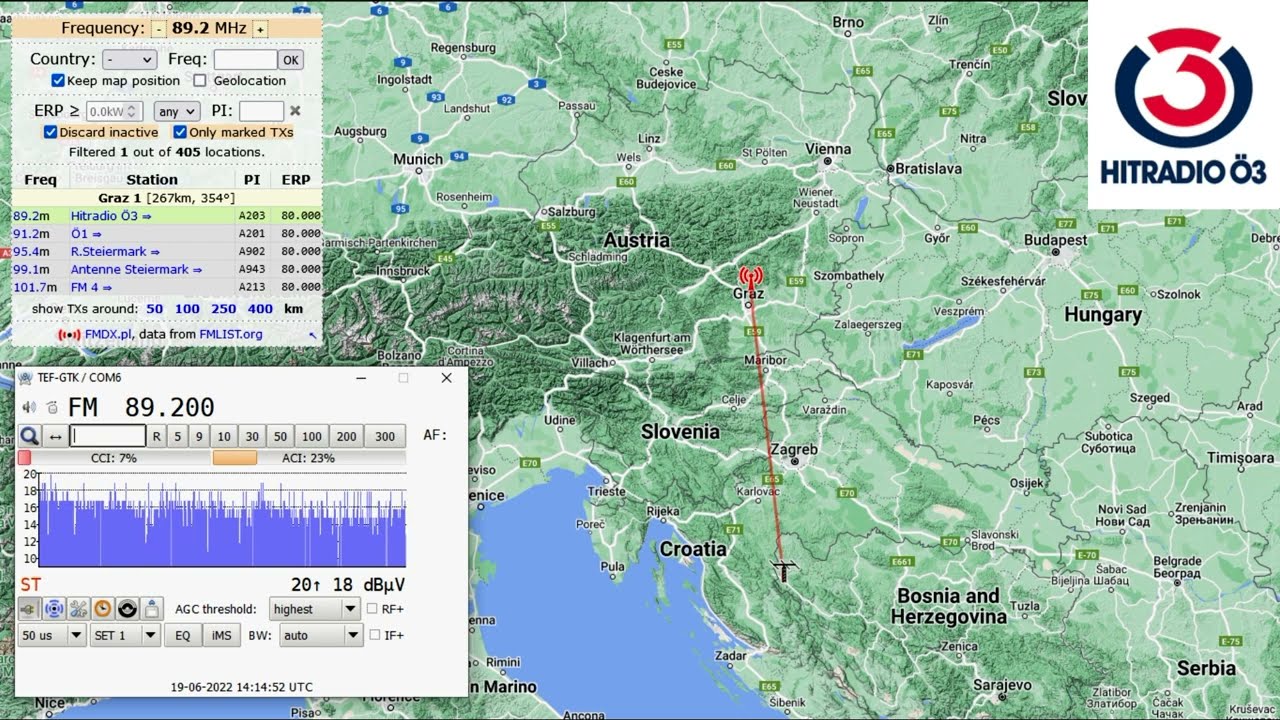Click the PI input field

click(x=262, y=111)
